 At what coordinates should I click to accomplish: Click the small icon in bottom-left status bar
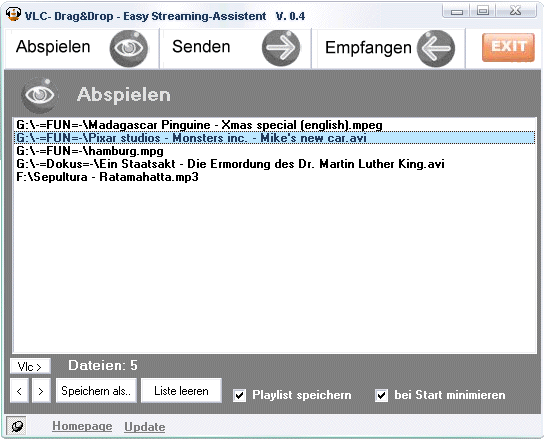coord(16,425)
